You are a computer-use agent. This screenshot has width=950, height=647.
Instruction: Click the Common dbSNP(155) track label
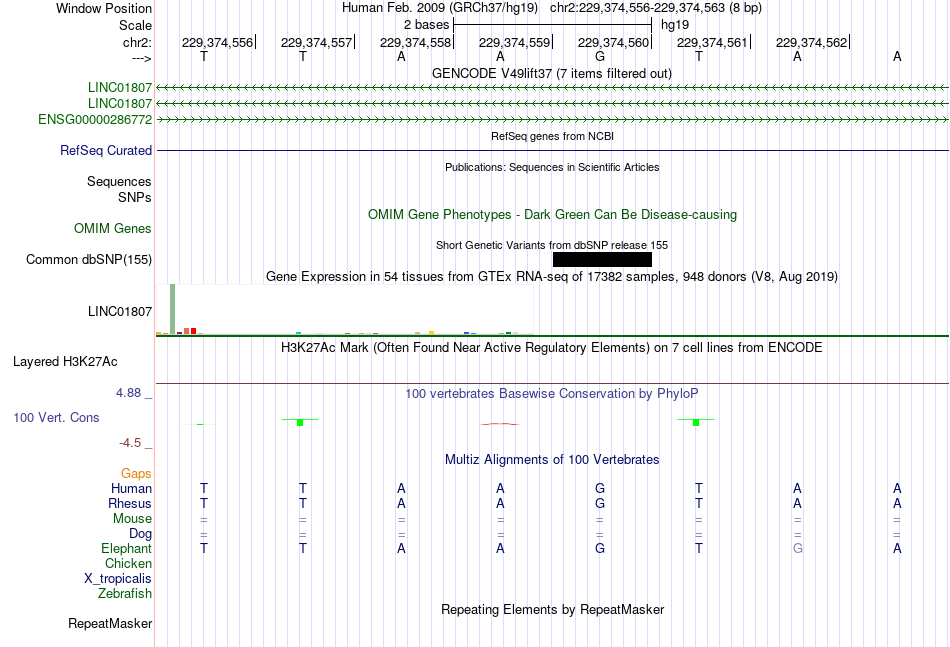click(89, 259)
